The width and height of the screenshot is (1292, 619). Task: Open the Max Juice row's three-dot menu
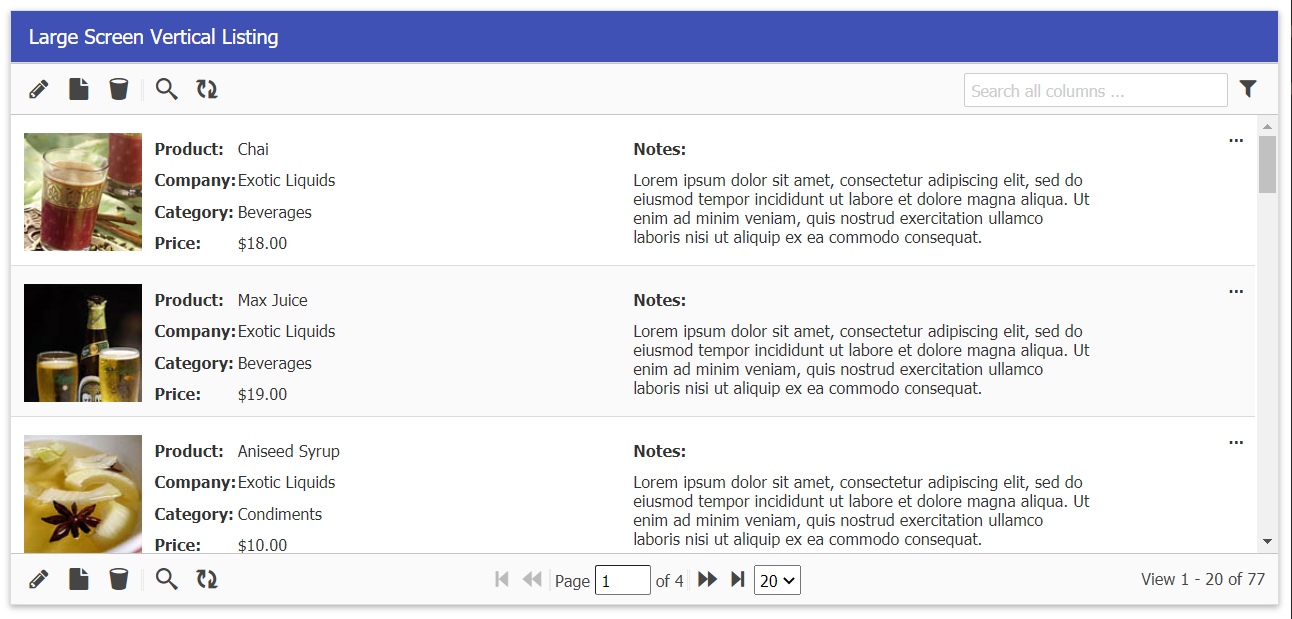1236,292
